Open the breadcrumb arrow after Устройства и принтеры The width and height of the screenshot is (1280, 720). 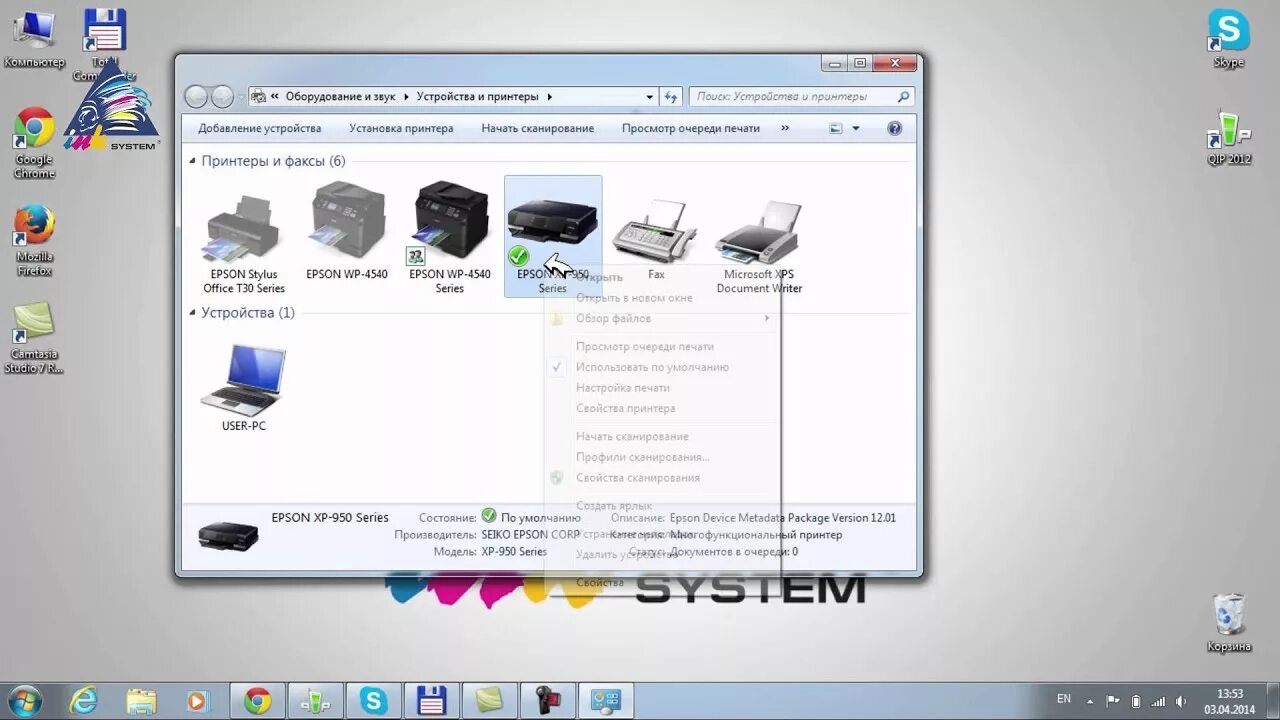tap(550, 97)
